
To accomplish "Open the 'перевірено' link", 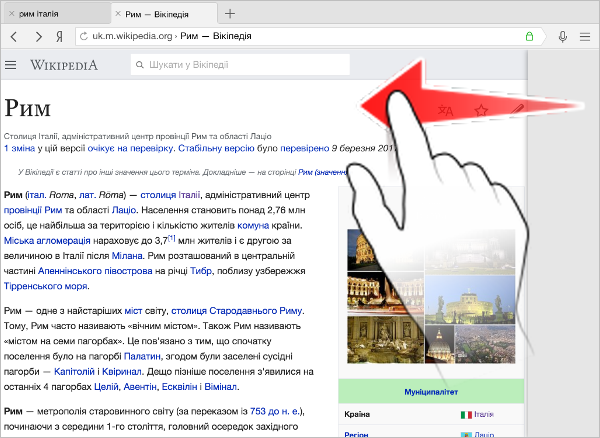I will [305, 148].
